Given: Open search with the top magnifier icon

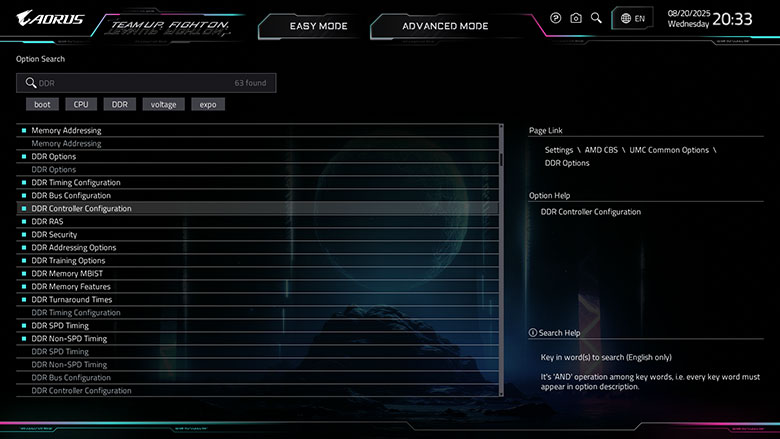Looking at the screenshot, I should [x=596, y=18].
